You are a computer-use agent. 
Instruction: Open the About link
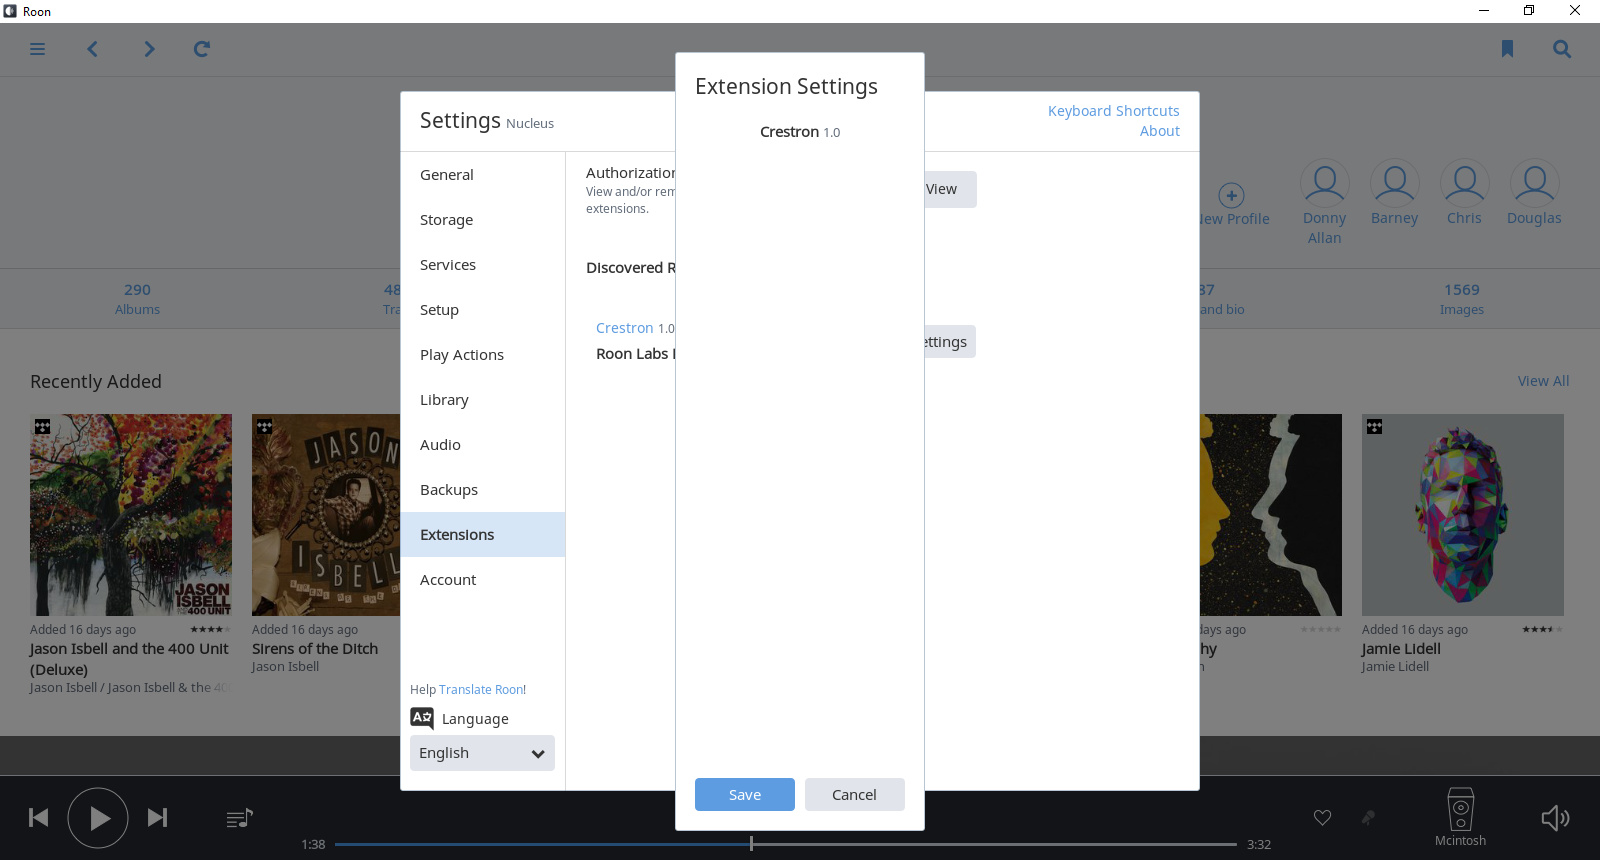tap(1160, 131)
